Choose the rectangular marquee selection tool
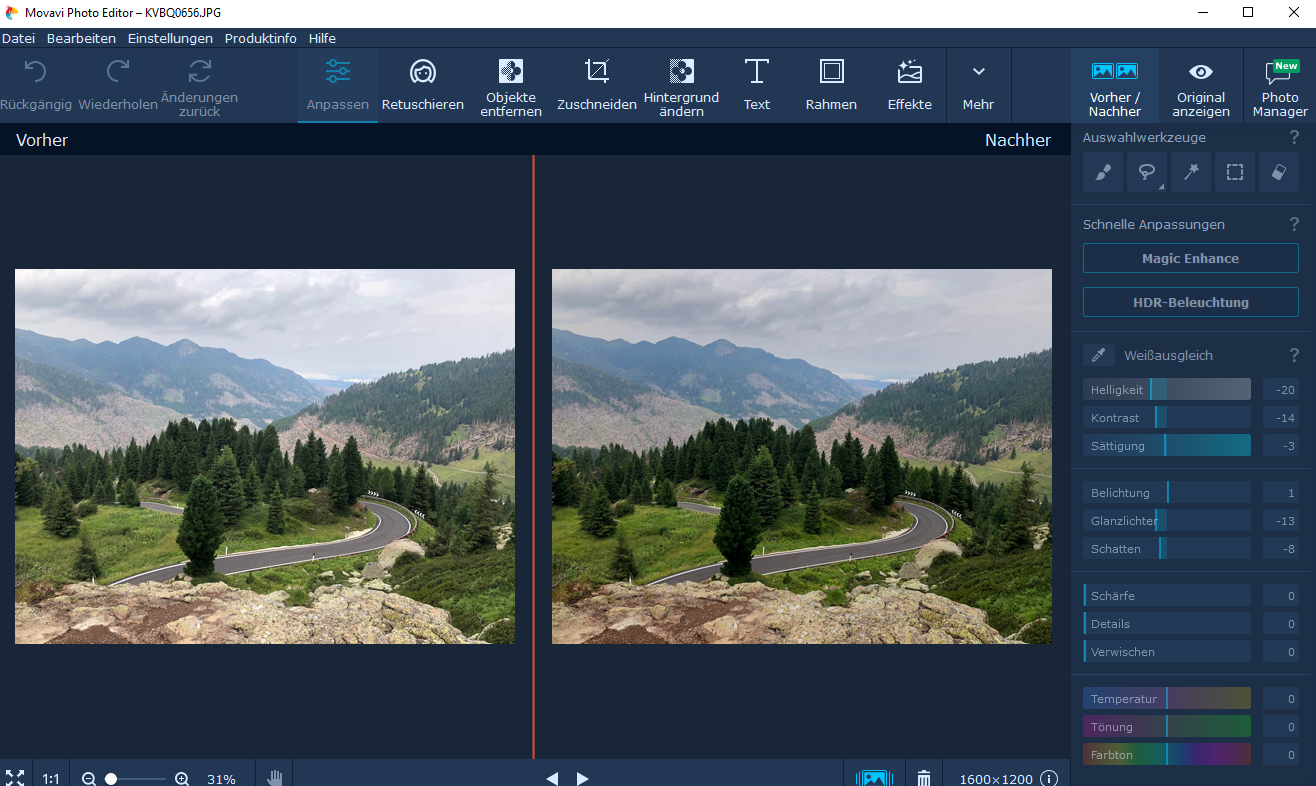This screenshot has height=786, width=1316. click(1235, 172)
